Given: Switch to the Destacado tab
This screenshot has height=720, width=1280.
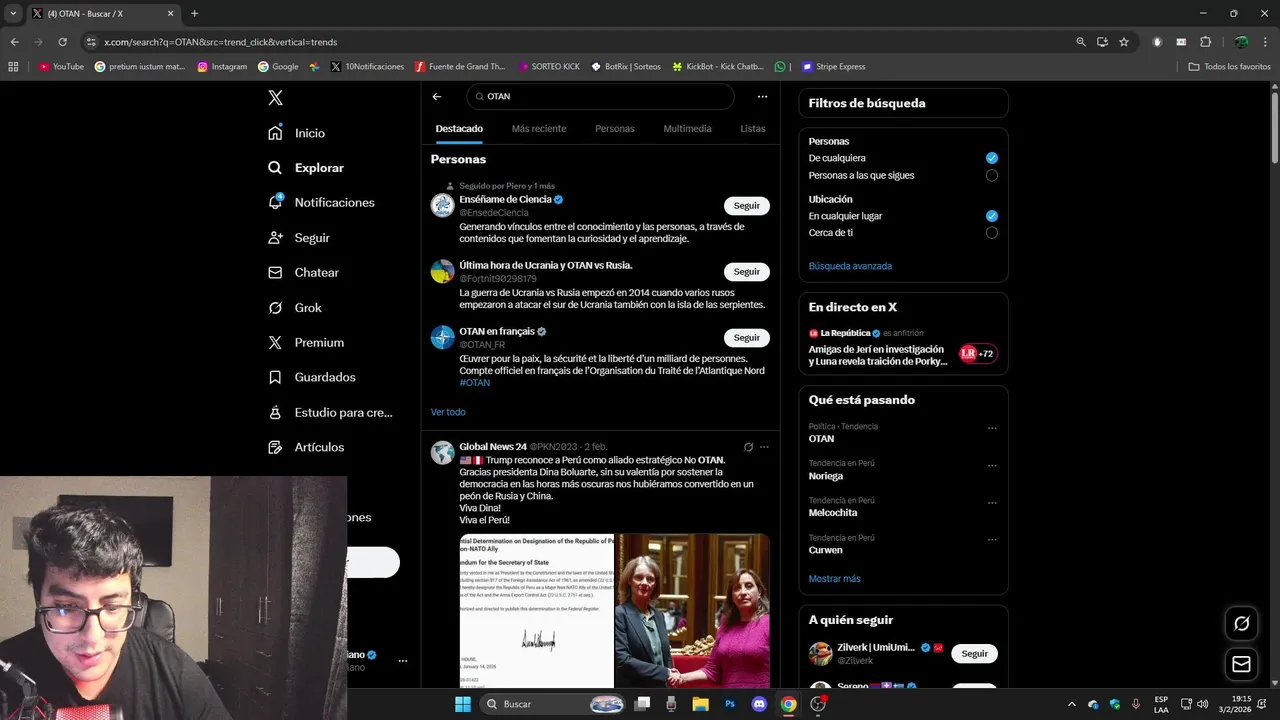Looking at the screenshot, I should 459,129.
